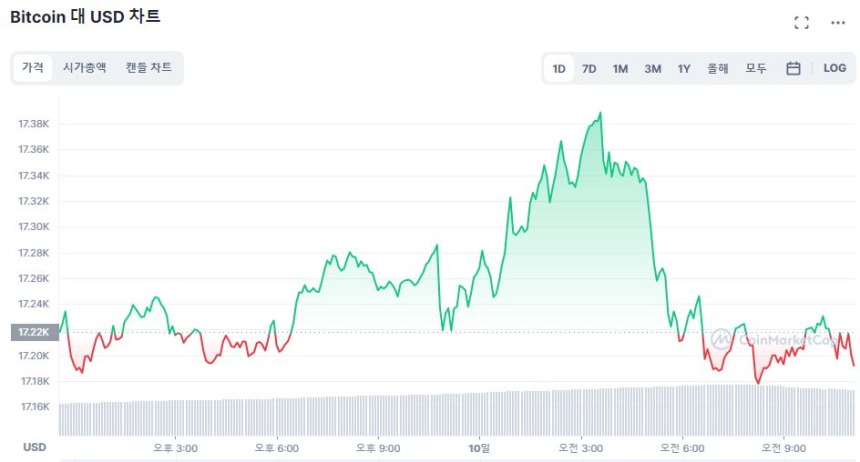The width and height of the screenshot is (860, 462).
Task: Switch to the 시가총액 tab
Action: coord(84,68)
